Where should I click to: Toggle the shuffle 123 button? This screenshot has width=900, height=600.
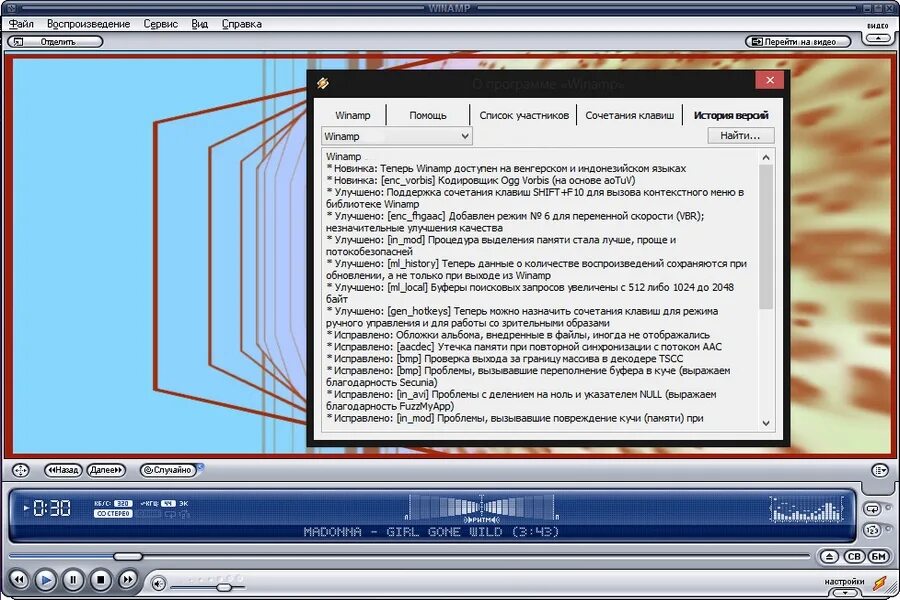[872, 530]
